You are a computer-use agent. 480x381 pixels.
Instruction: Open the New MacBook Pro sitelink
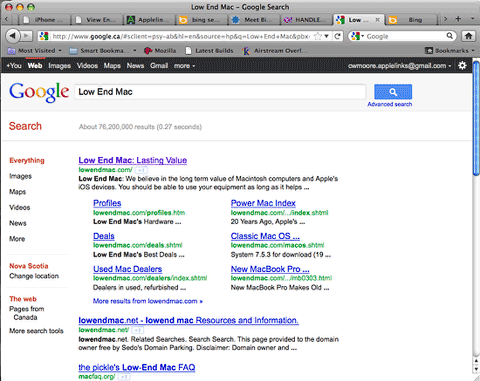[270, 269]
